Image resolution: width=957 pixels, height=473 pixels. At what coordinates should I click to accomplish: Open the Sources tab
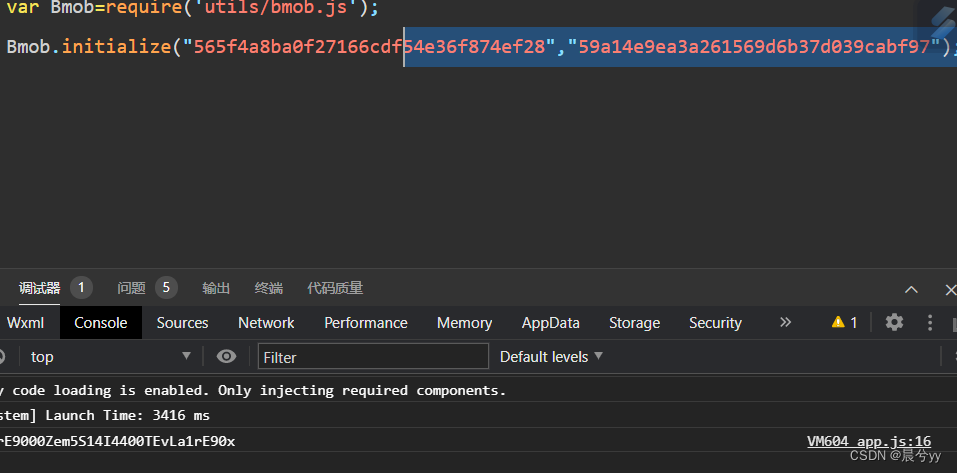pos(182,322)
